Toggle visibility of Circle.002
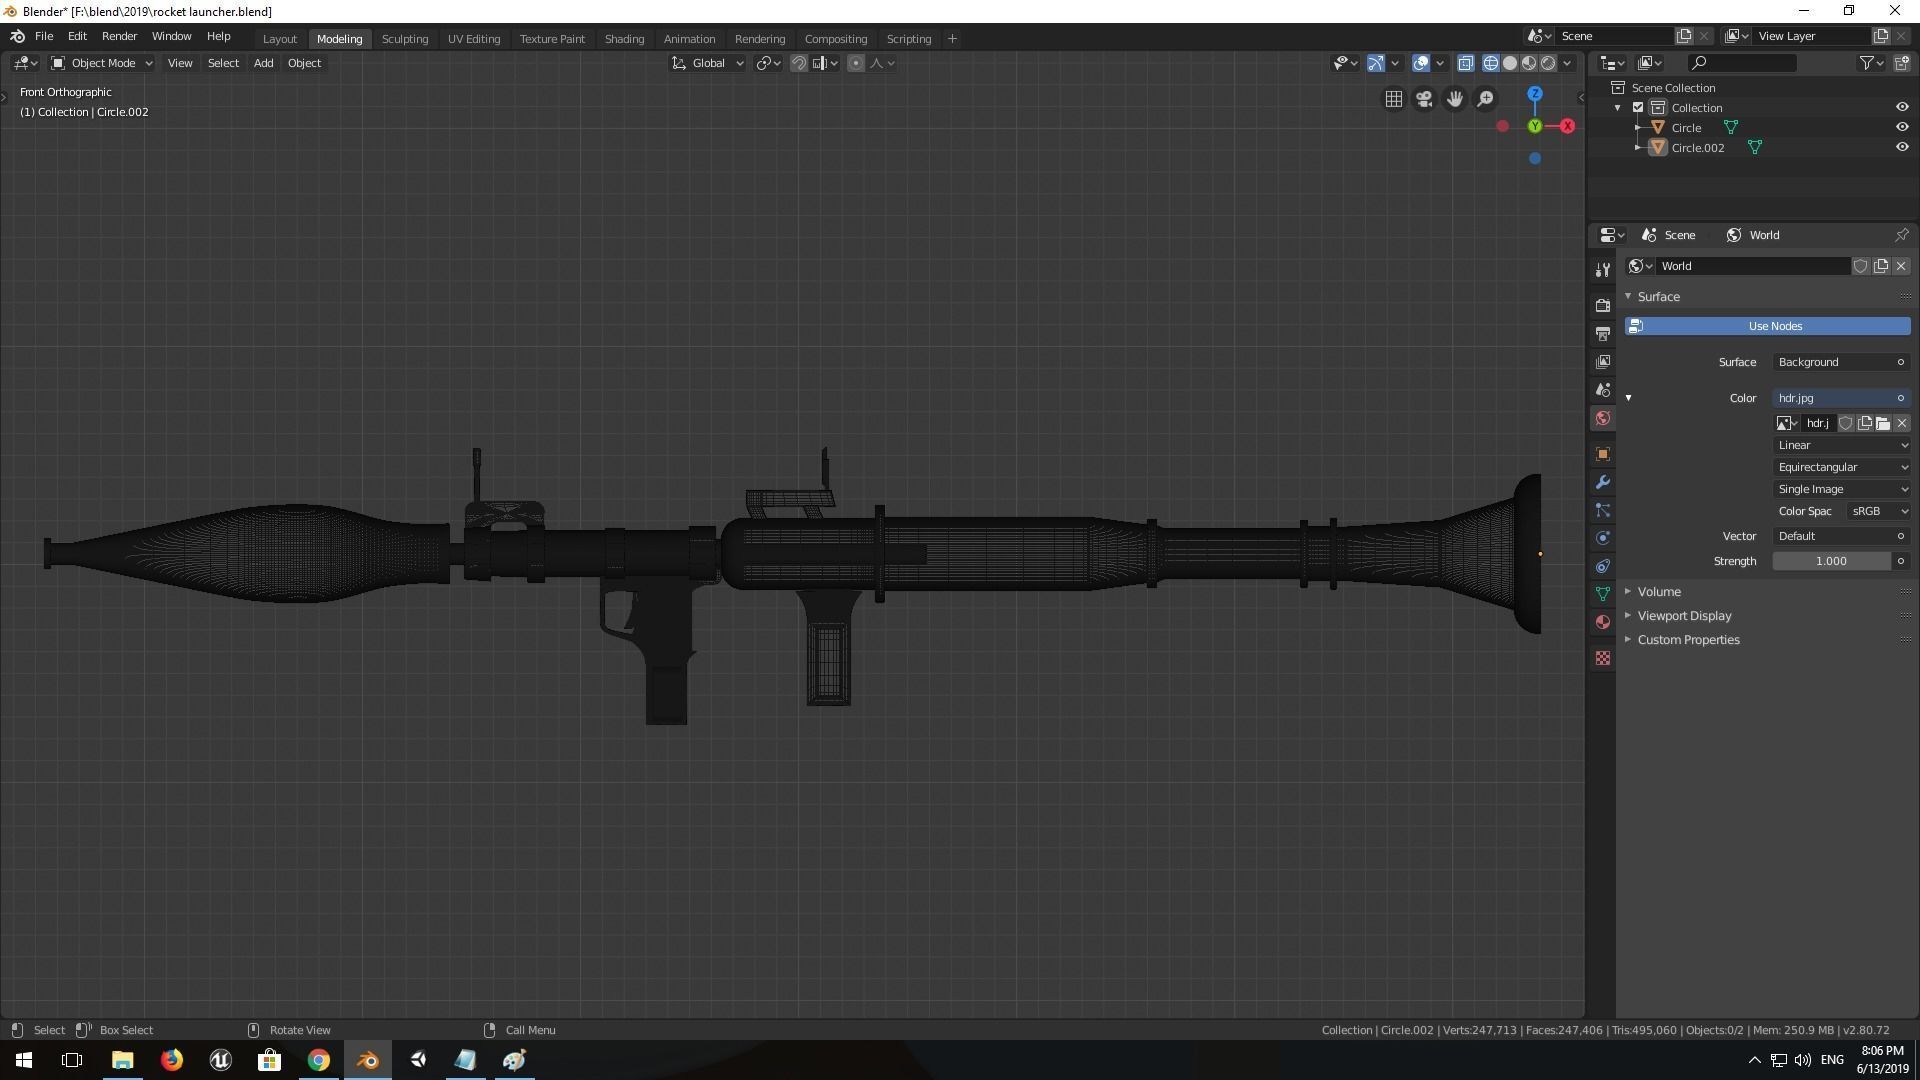Image resolution: width=1920 pixels, height=1080 pixels. pyautogui.click(x=1903, y=147)
